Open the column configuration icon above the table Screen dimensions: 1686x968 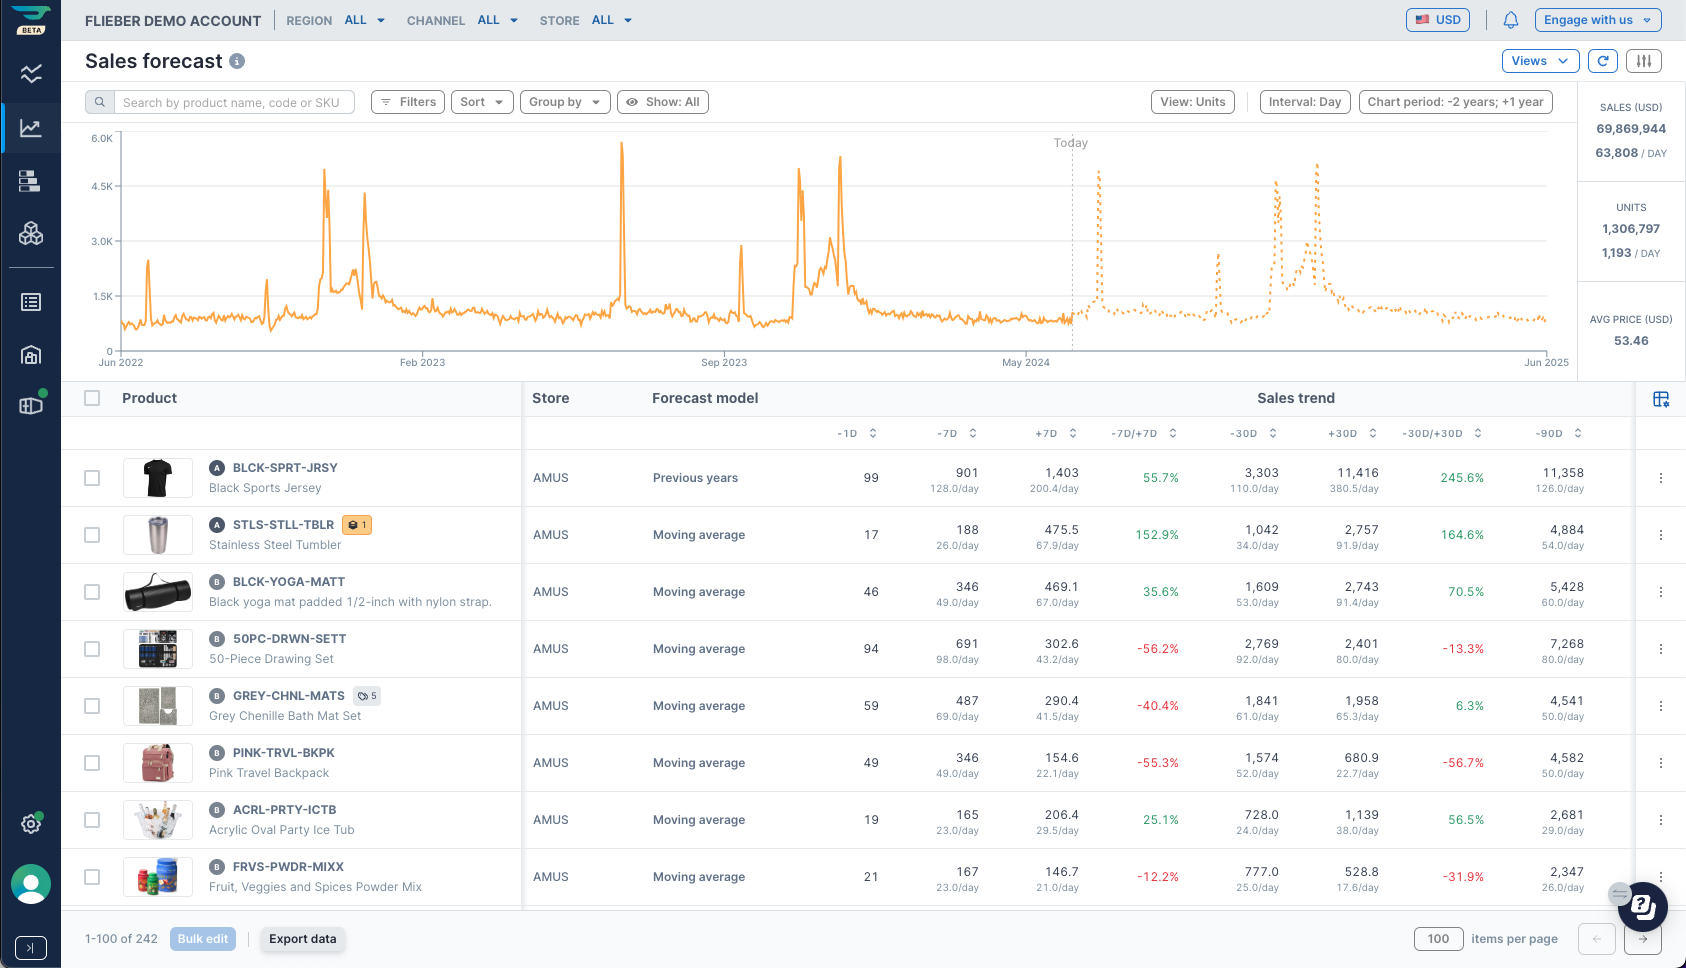[1662, 398]
